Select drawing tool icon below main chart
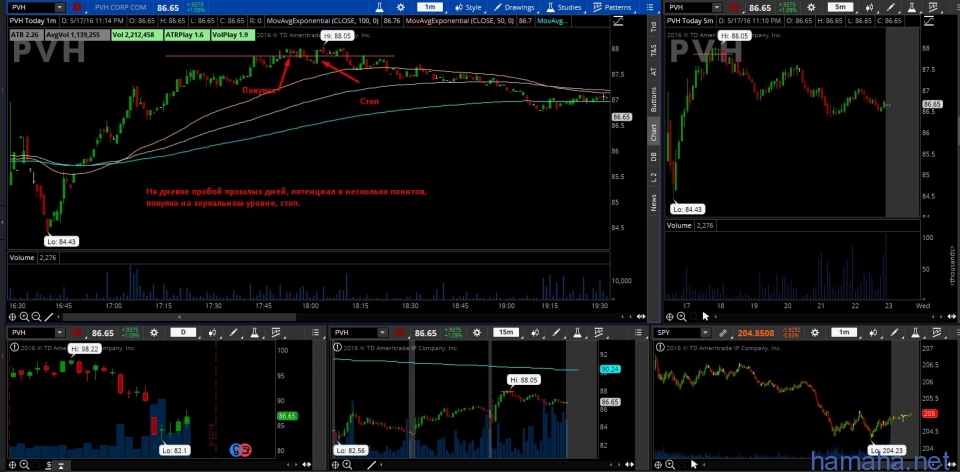This screenshot has height=472, width=960. [x=49, y=317]
